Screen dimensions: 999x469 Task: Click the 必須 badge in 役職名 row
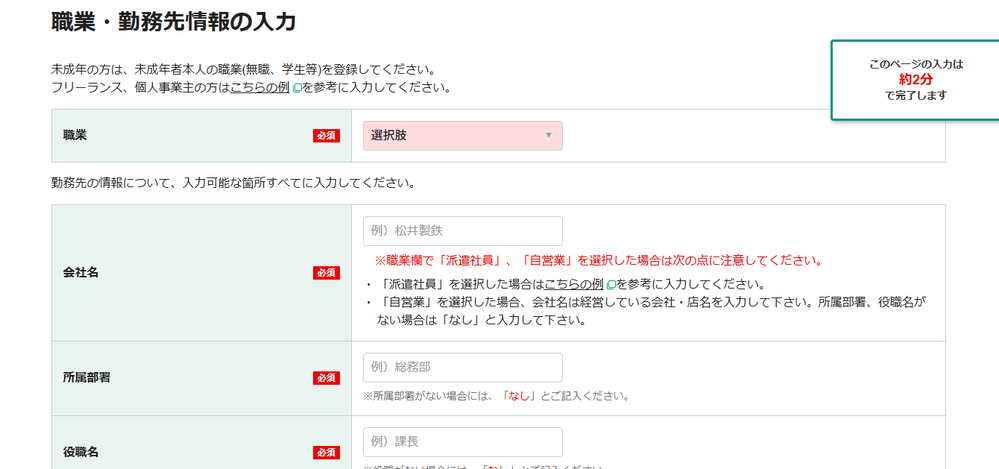[326, 452]
